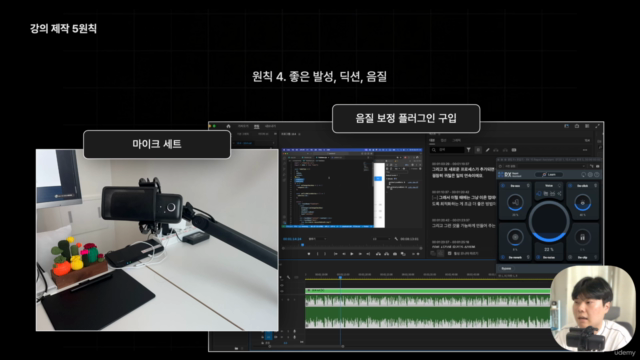Screen dimensions: 640x360
Task: Click the Export Frame camera icon
Action: coord(395,254)
